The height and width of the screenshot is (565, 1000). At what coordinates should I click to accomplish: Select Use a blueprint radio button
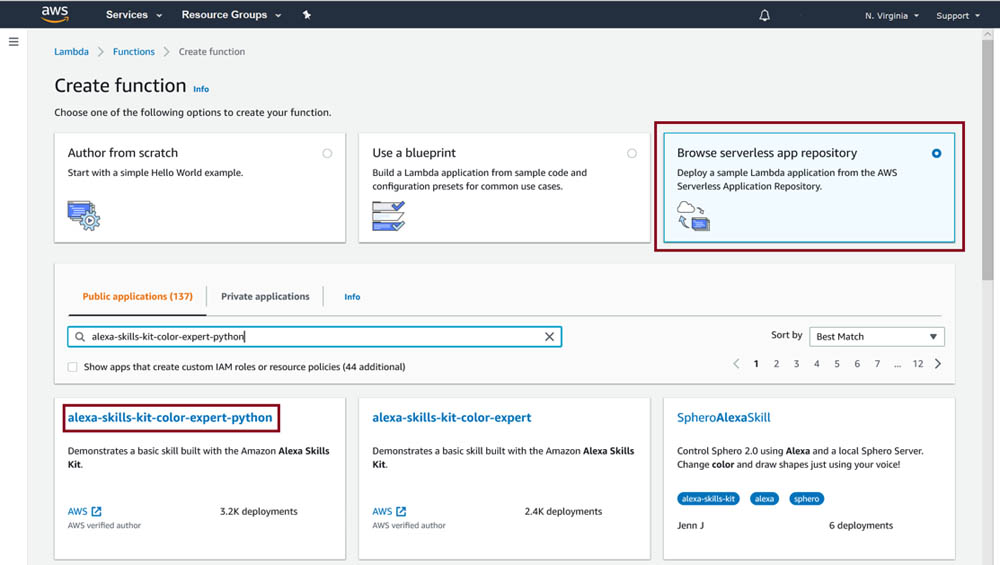coord(631,153)
